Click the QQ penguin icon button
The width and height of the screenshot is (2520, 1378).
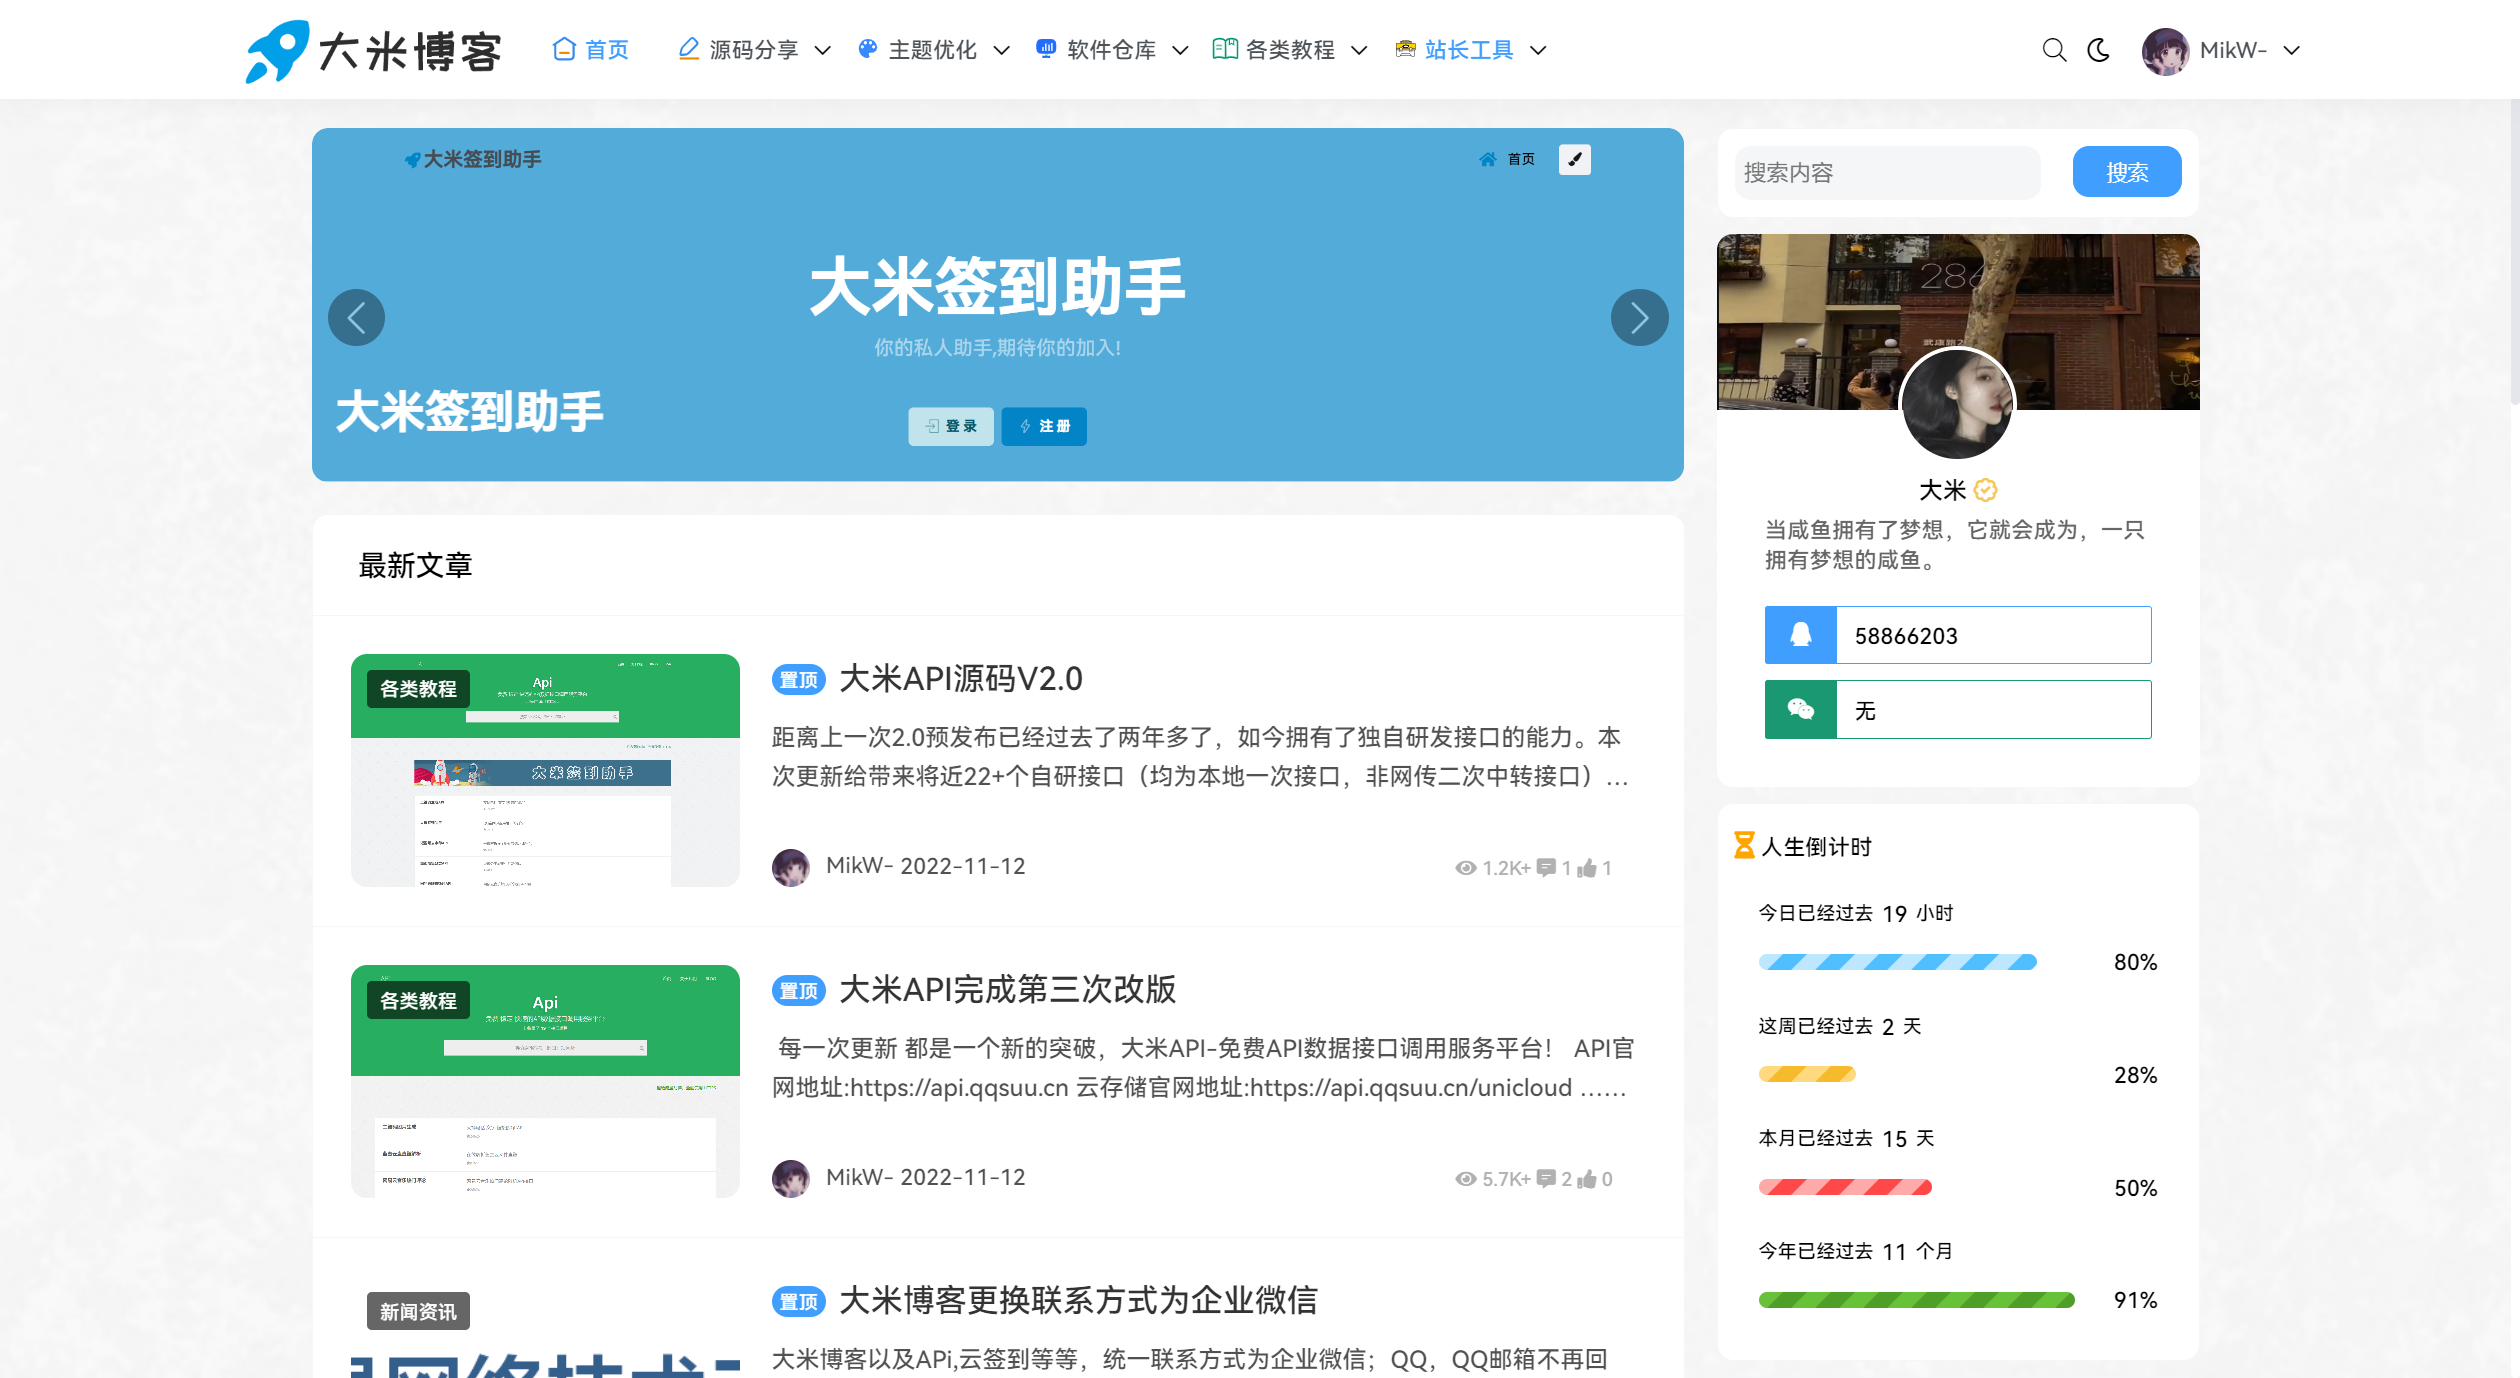pyautogui.click(x=1800, y=635)
